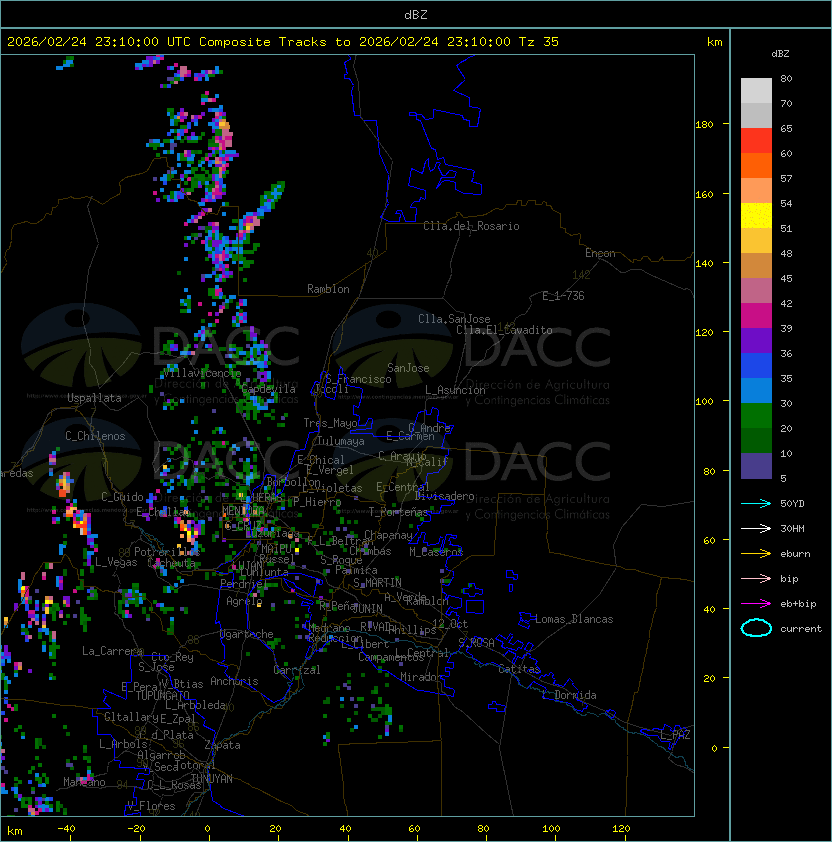Click the pink bip arrow legend icon
Screen dimensions: 832x842
coord(756,578)
